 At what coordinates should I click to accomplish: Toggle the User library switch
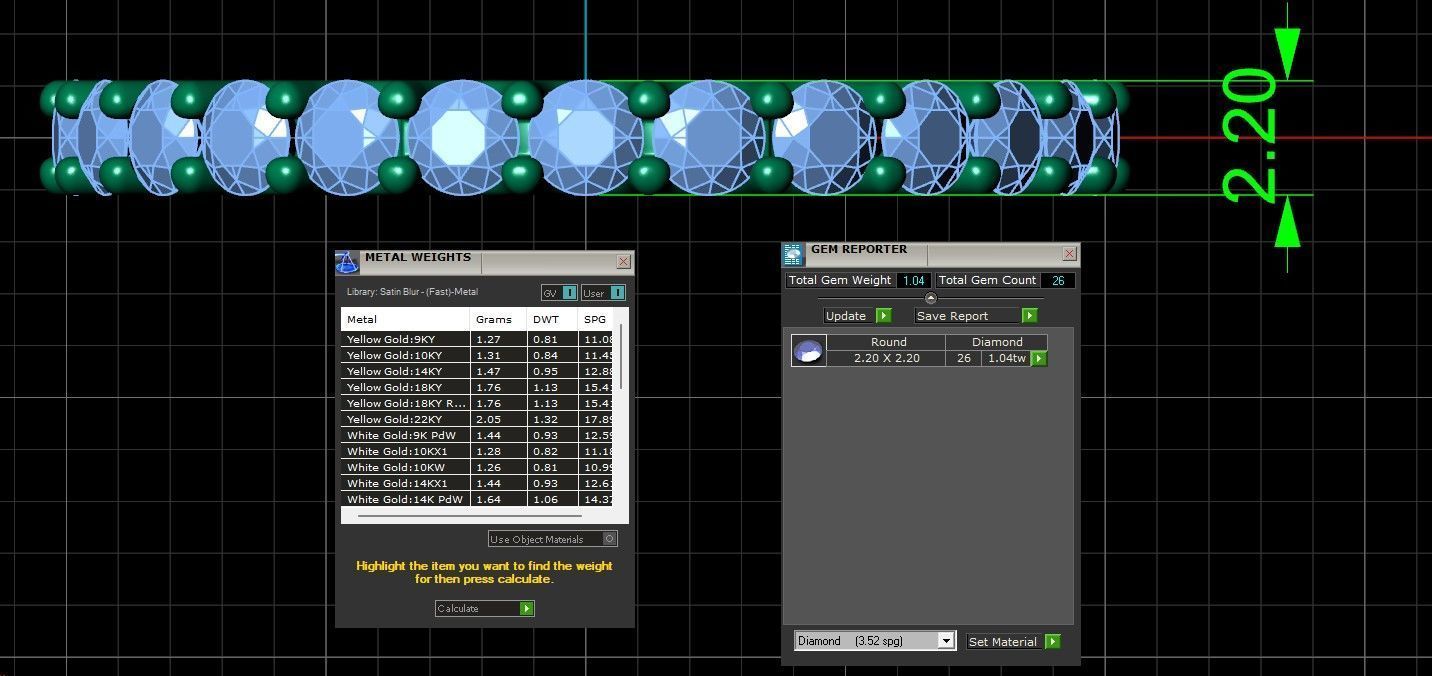[x=603, y=293]
